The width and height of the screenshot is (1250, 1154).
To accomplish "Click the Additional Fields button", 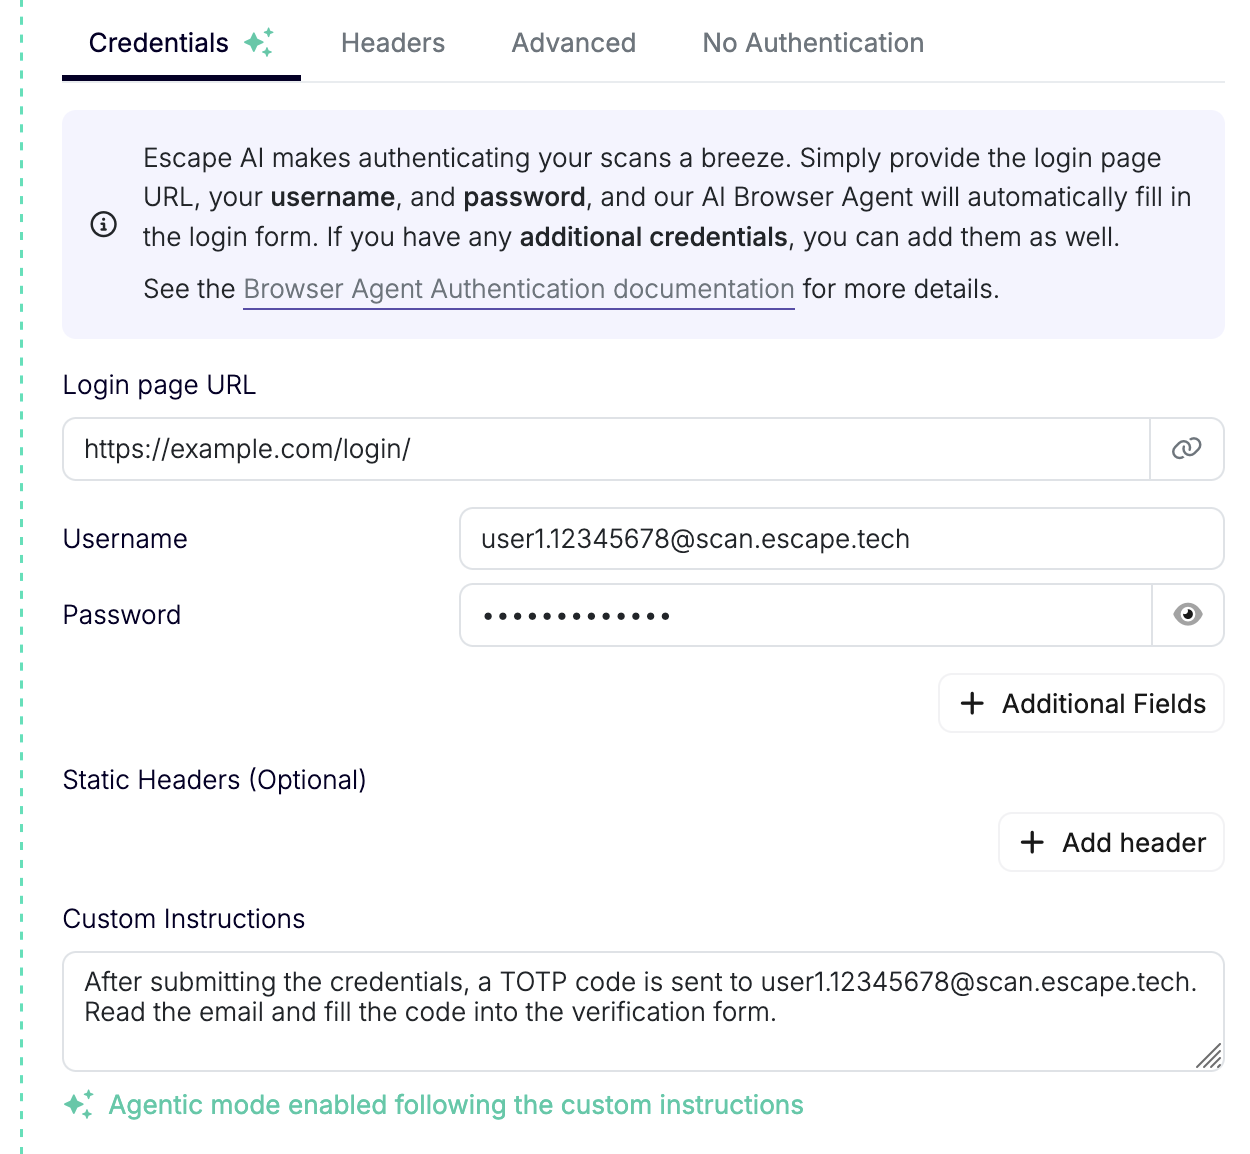I will tap(1080, 703).
